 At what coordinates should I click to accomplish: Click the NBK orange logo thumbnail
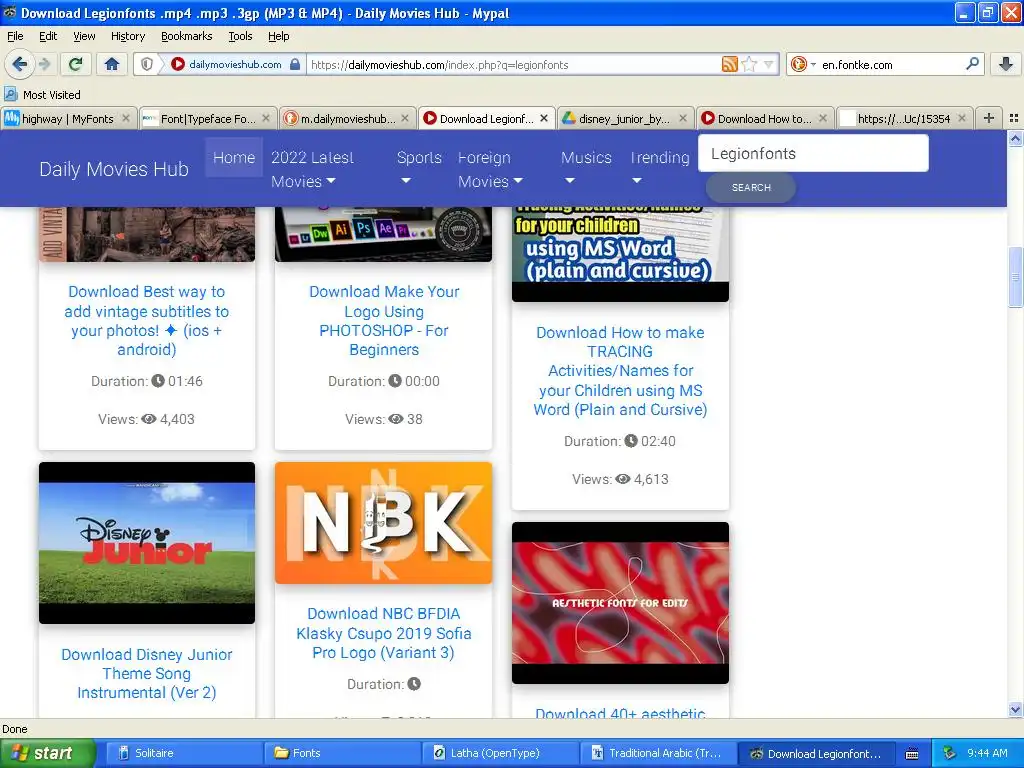(383, 523)
